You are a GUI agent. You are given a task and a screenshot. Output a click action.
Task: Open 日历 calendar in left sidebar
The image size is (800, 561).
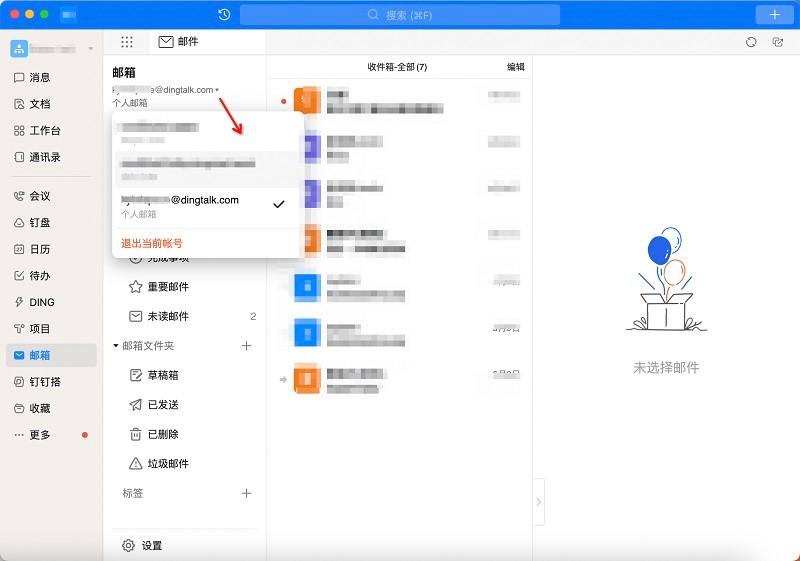40,249
